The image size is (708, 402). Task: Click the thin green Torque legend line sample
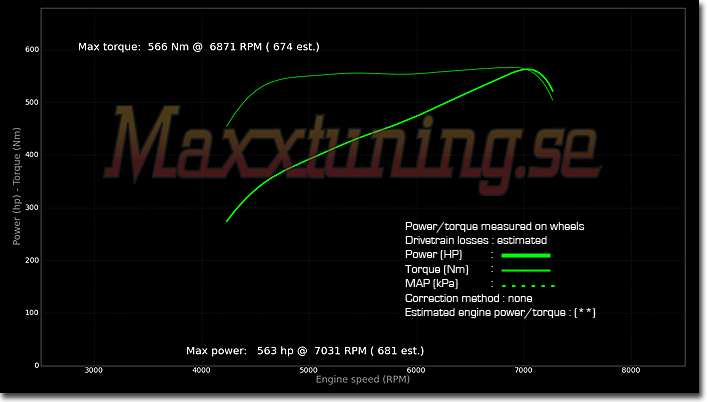coord(526,271)
